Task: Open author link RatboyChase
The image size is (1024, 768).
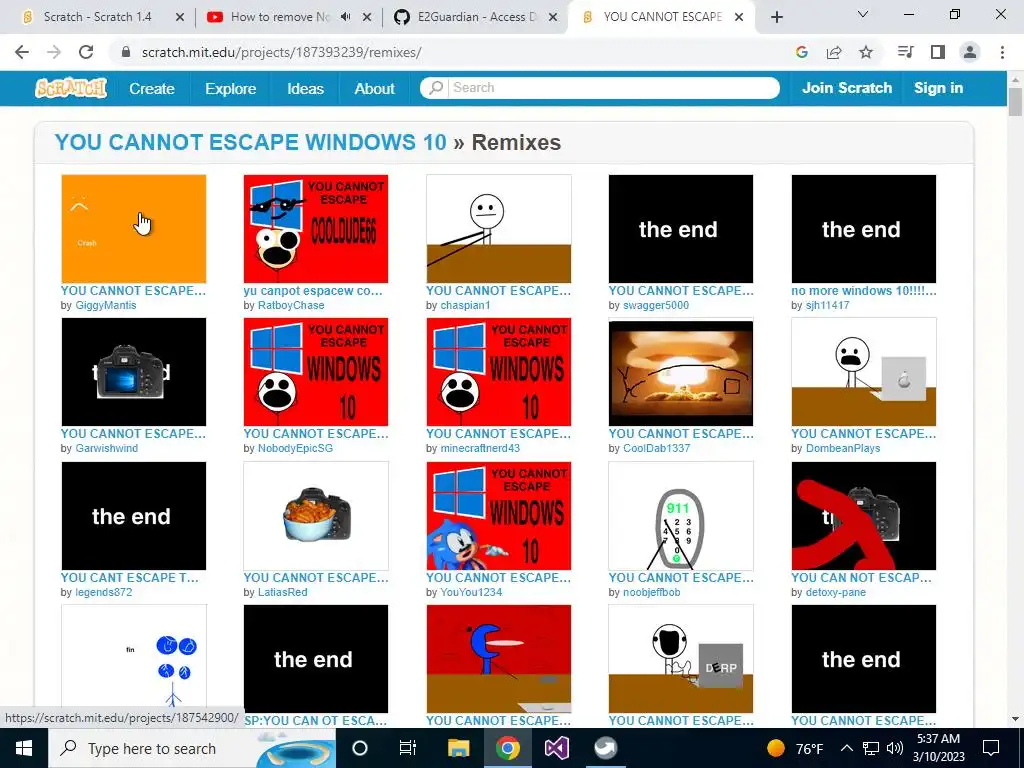Action: [291, 305]
